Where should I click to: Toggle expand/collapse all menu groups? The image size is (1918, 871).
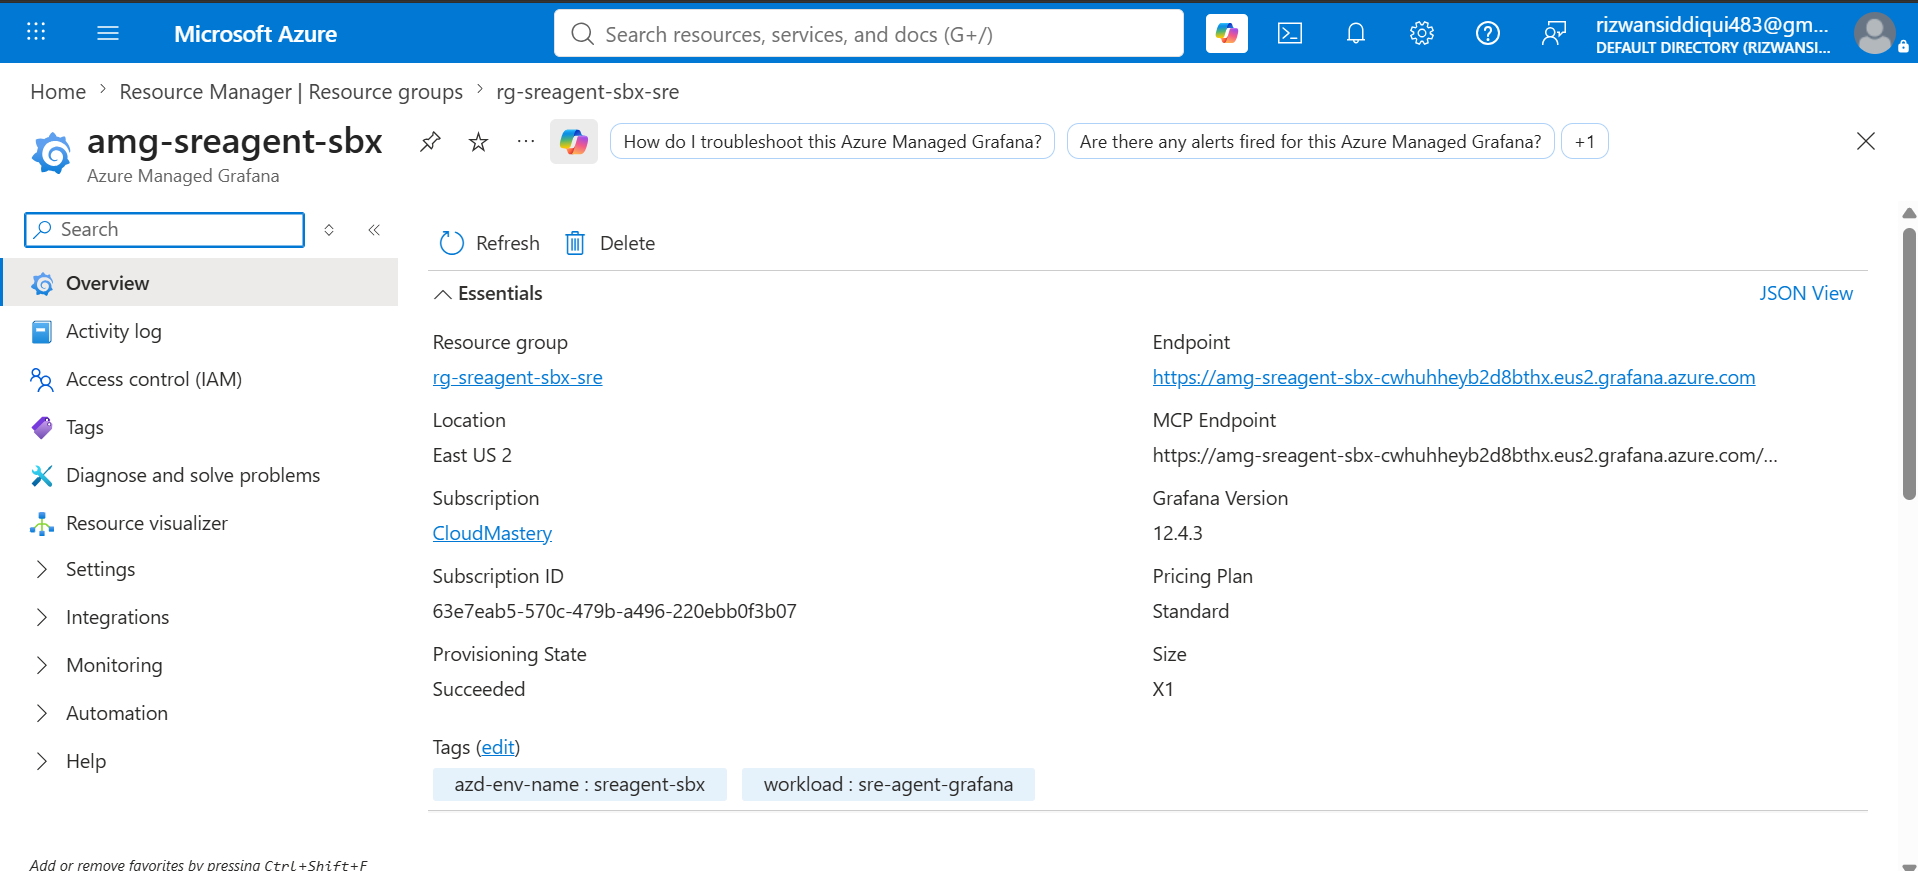(x=329, y=230)
